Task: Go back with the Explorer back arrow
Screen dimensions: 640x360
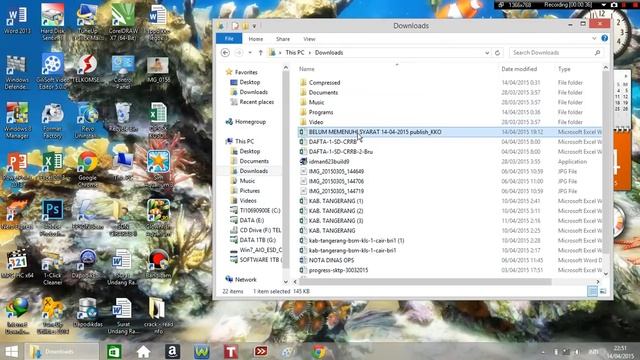Action: tap(225, 53)
